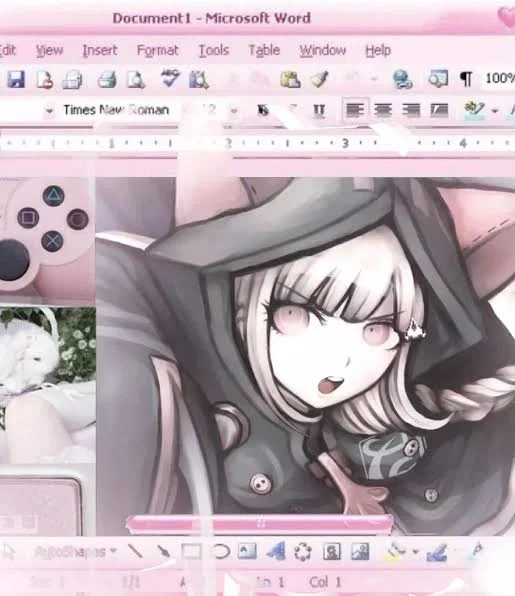Select the Format Painter brush

pyautogui.click(x=319, y=79)
